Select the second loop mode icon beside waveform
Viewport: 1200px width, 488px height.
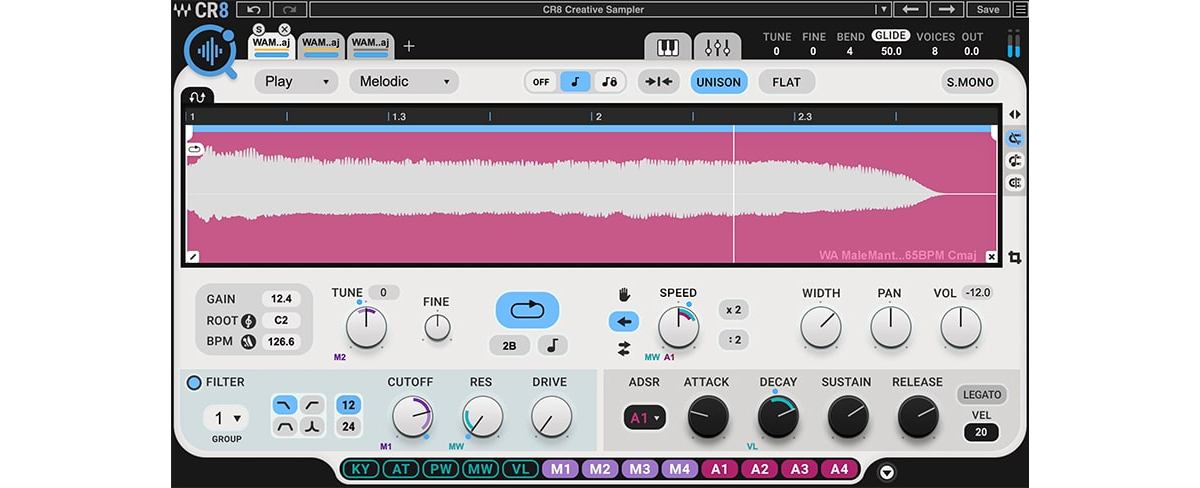1015,160
